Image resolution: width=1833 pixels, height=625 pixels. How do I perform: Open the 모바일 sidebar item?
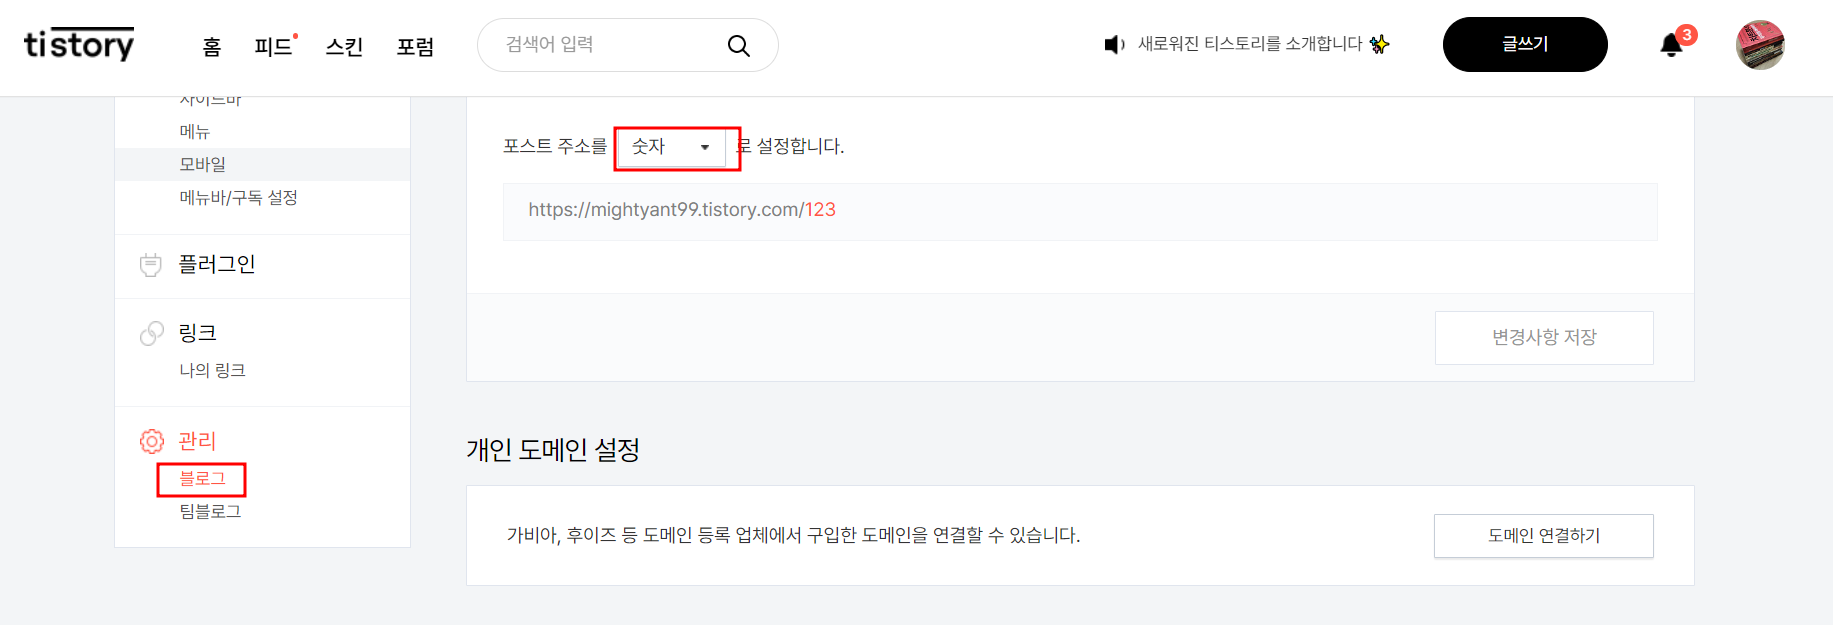coord(202,165)
